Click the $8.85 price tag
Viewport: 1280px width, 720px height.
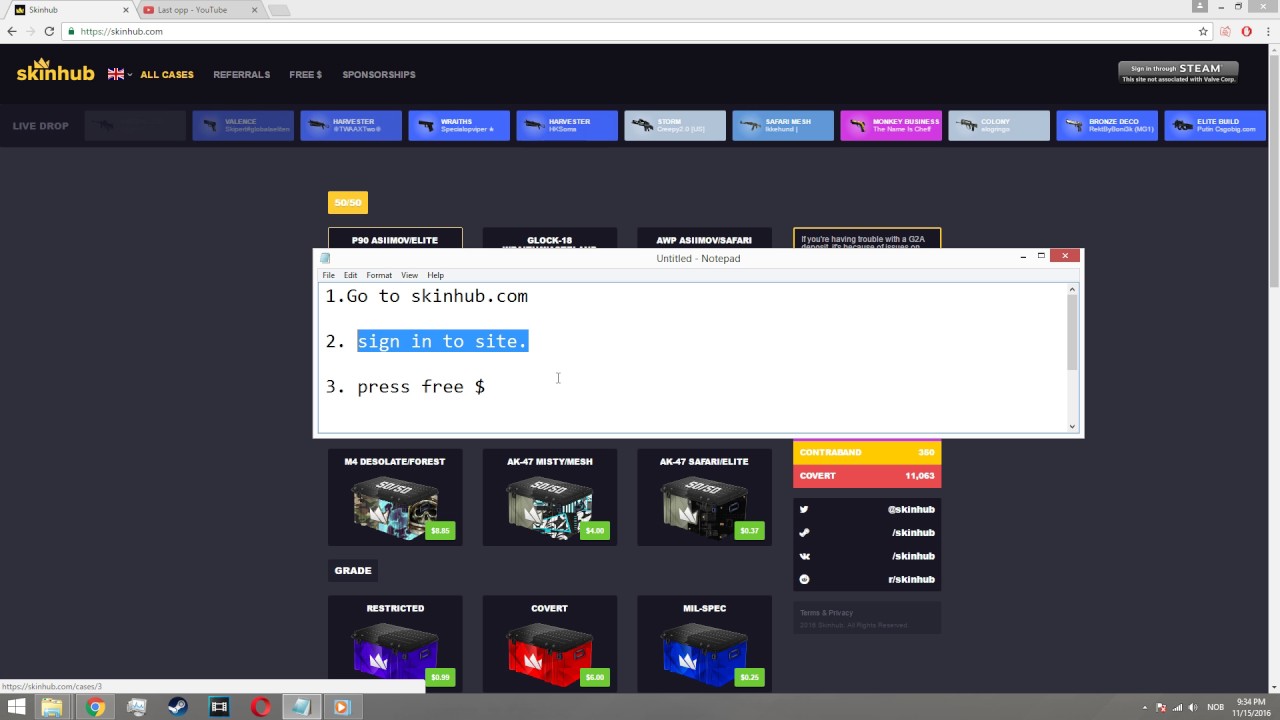(440, 531)
